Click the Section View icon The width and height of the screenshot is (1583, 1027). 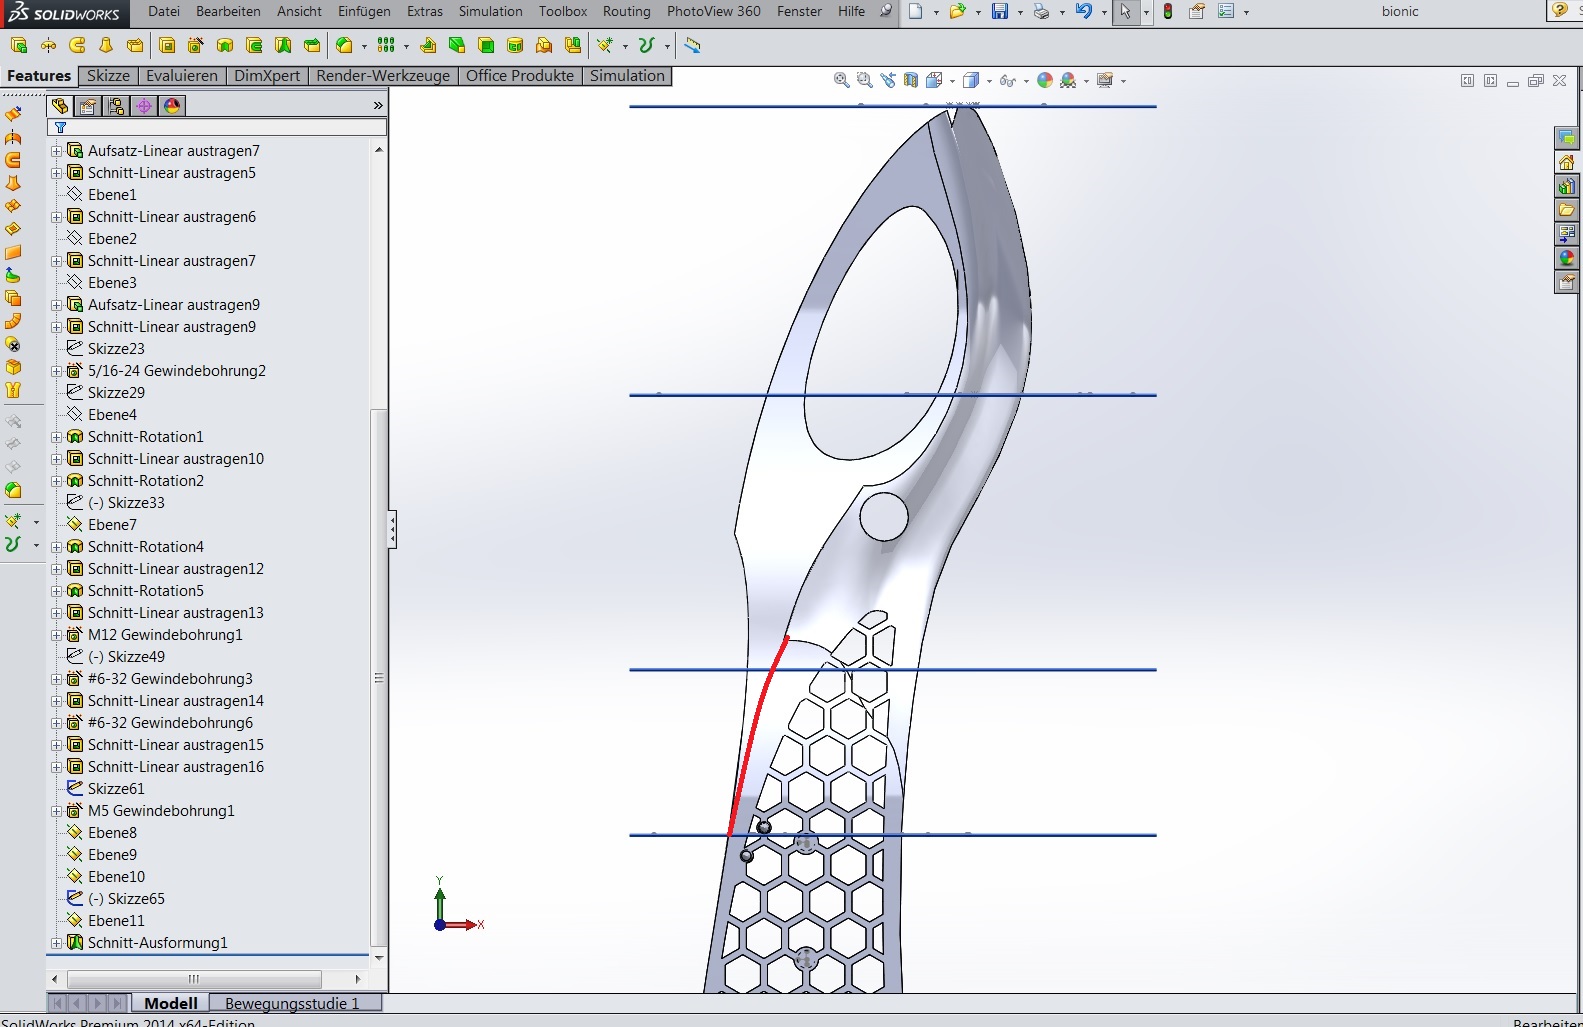click(x=911, y=80)
